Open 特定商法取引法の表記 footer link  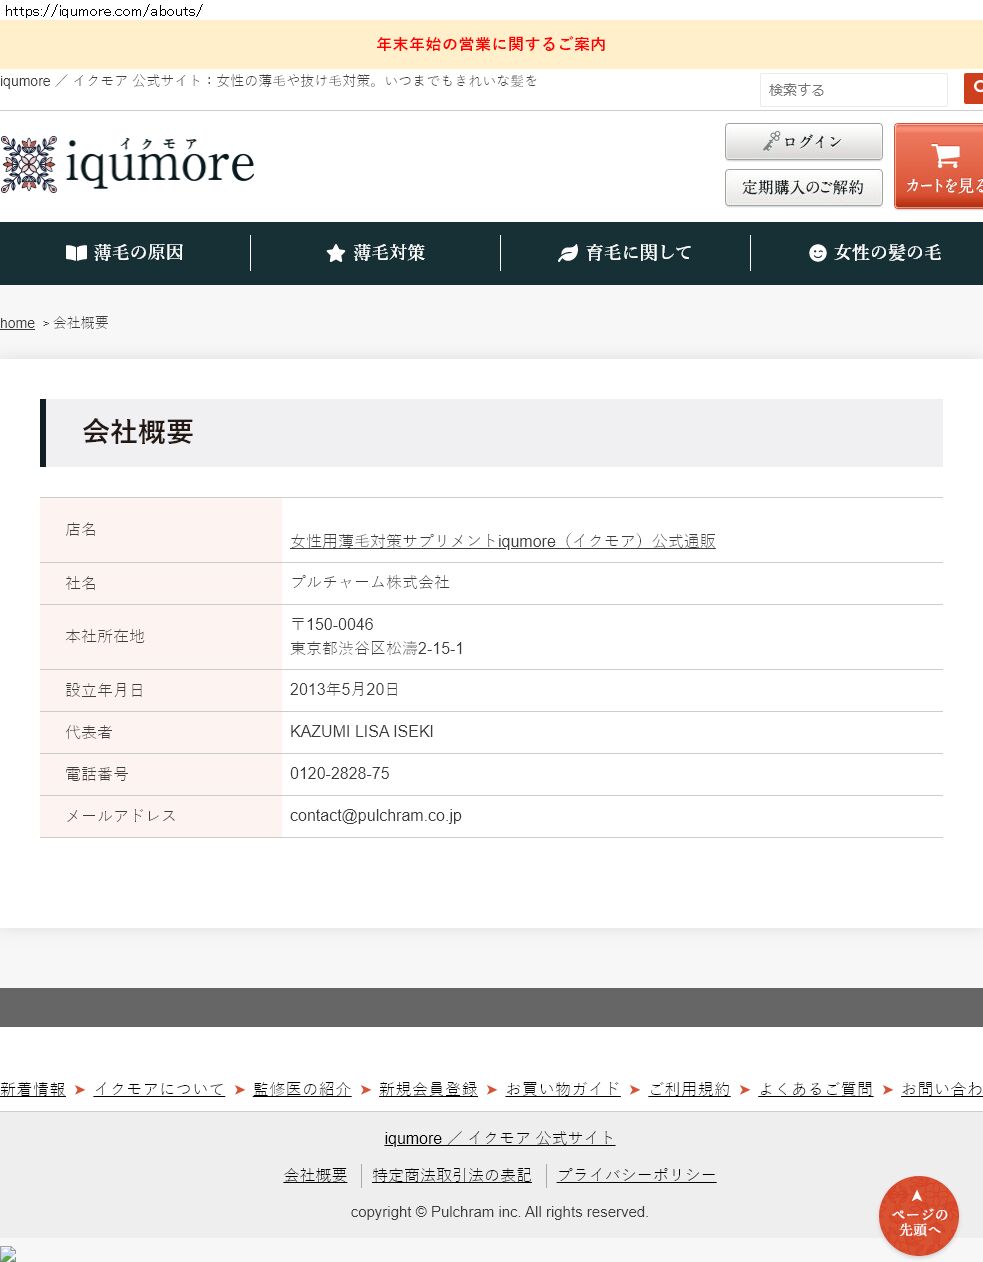[452, 1175]
